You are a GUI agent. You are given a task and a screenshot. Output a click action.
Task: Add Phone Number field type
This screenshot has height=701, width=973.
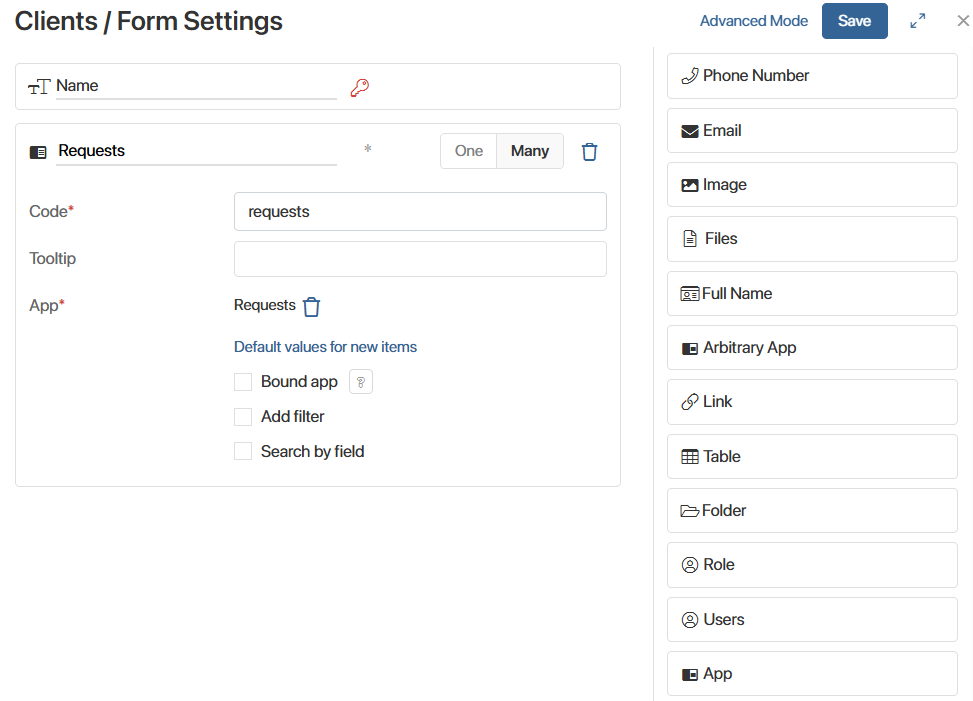tap(811, 76)
